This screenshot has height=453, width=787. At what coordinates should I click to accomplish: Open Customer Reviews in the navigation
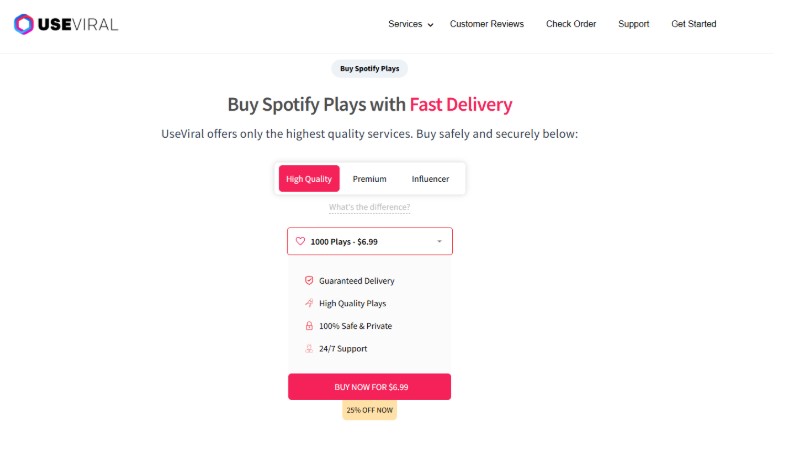486,24
